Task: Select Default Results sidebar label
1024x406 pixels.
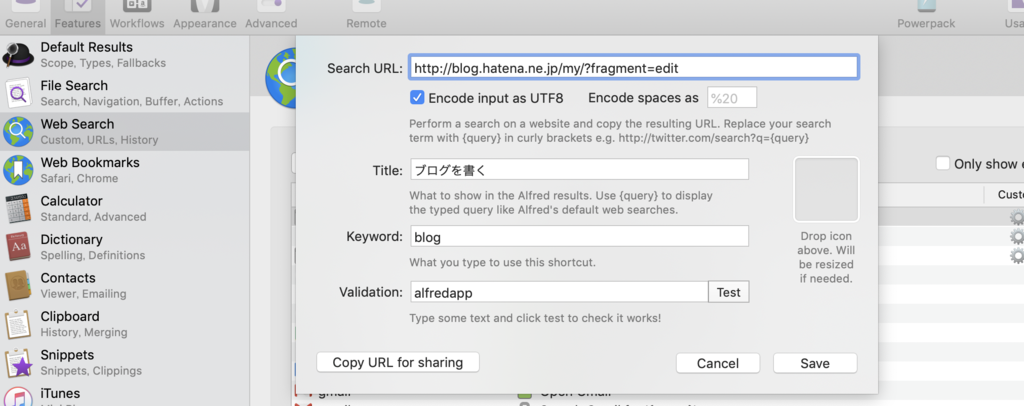Action: click(x=86, y=47)
